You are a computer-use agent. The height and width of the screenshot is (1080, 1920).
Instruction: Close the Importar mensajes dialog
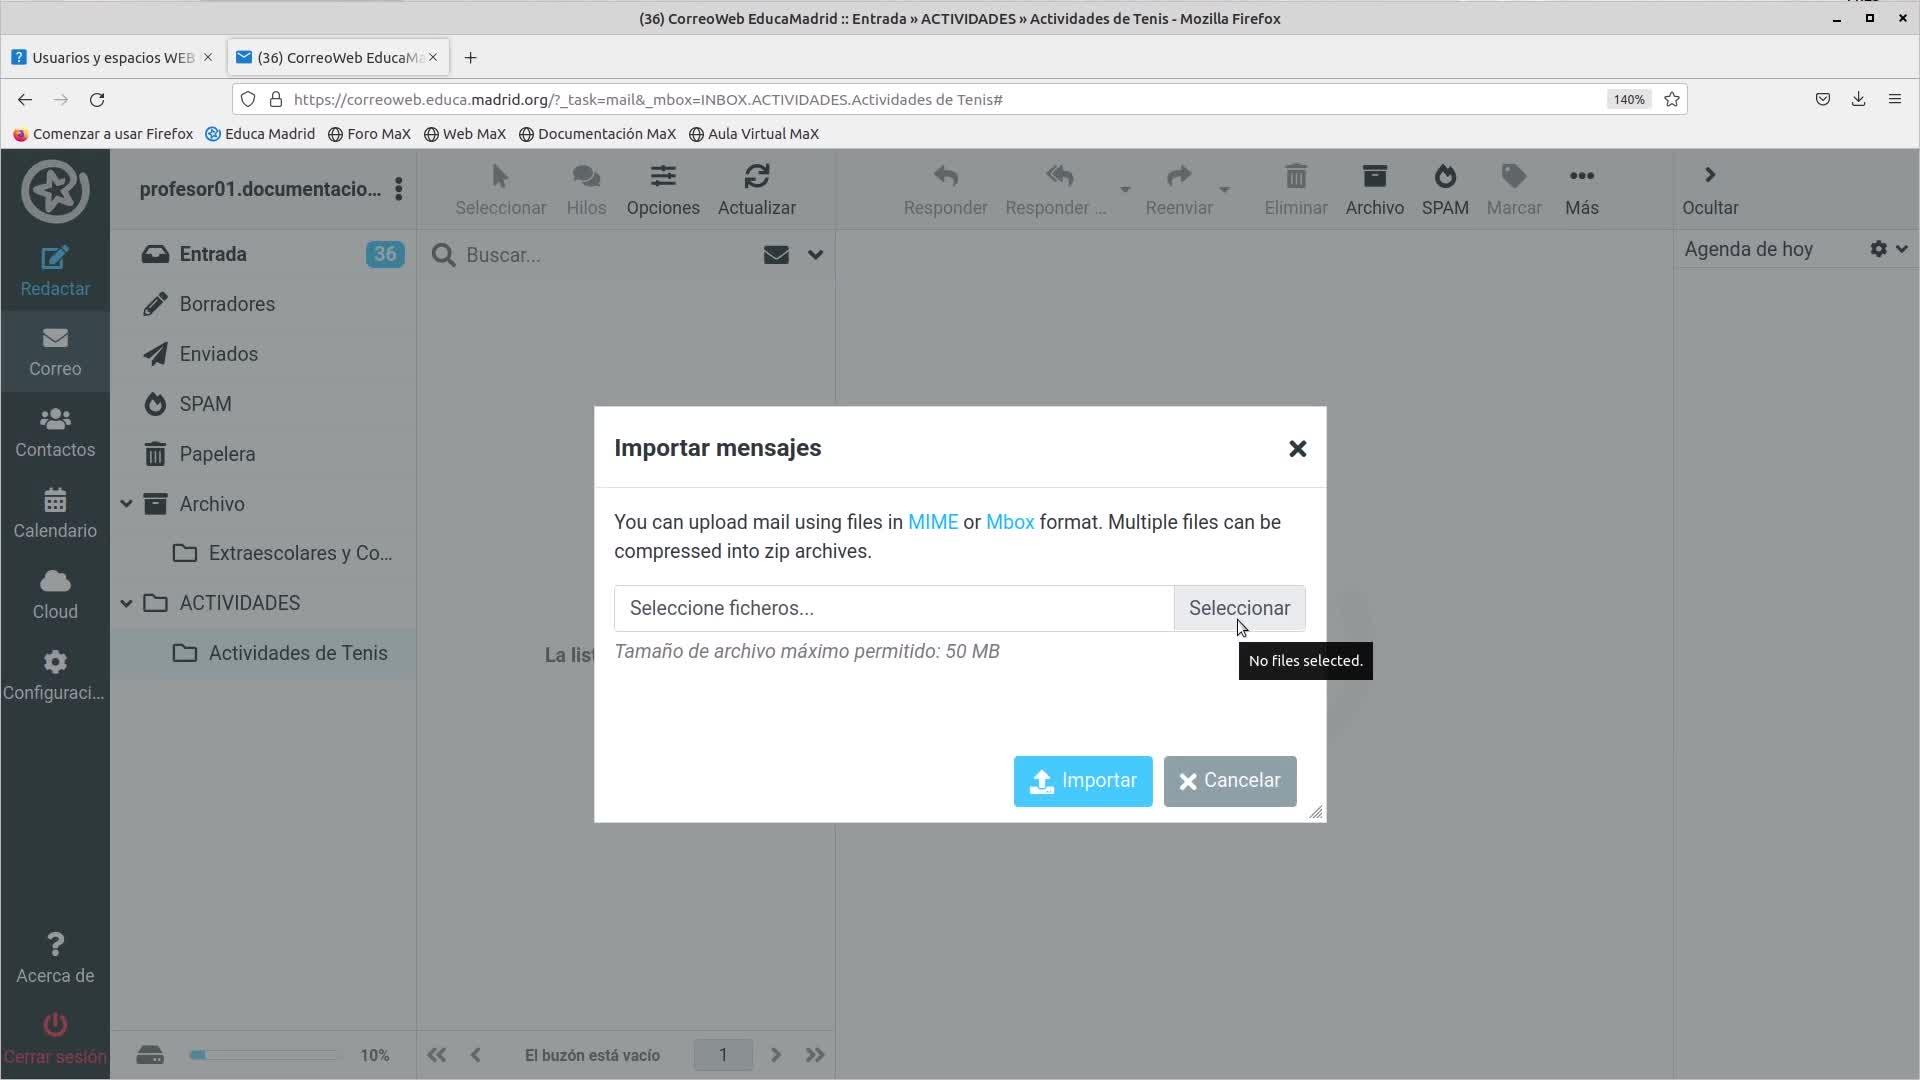[x=1297, y=449]
